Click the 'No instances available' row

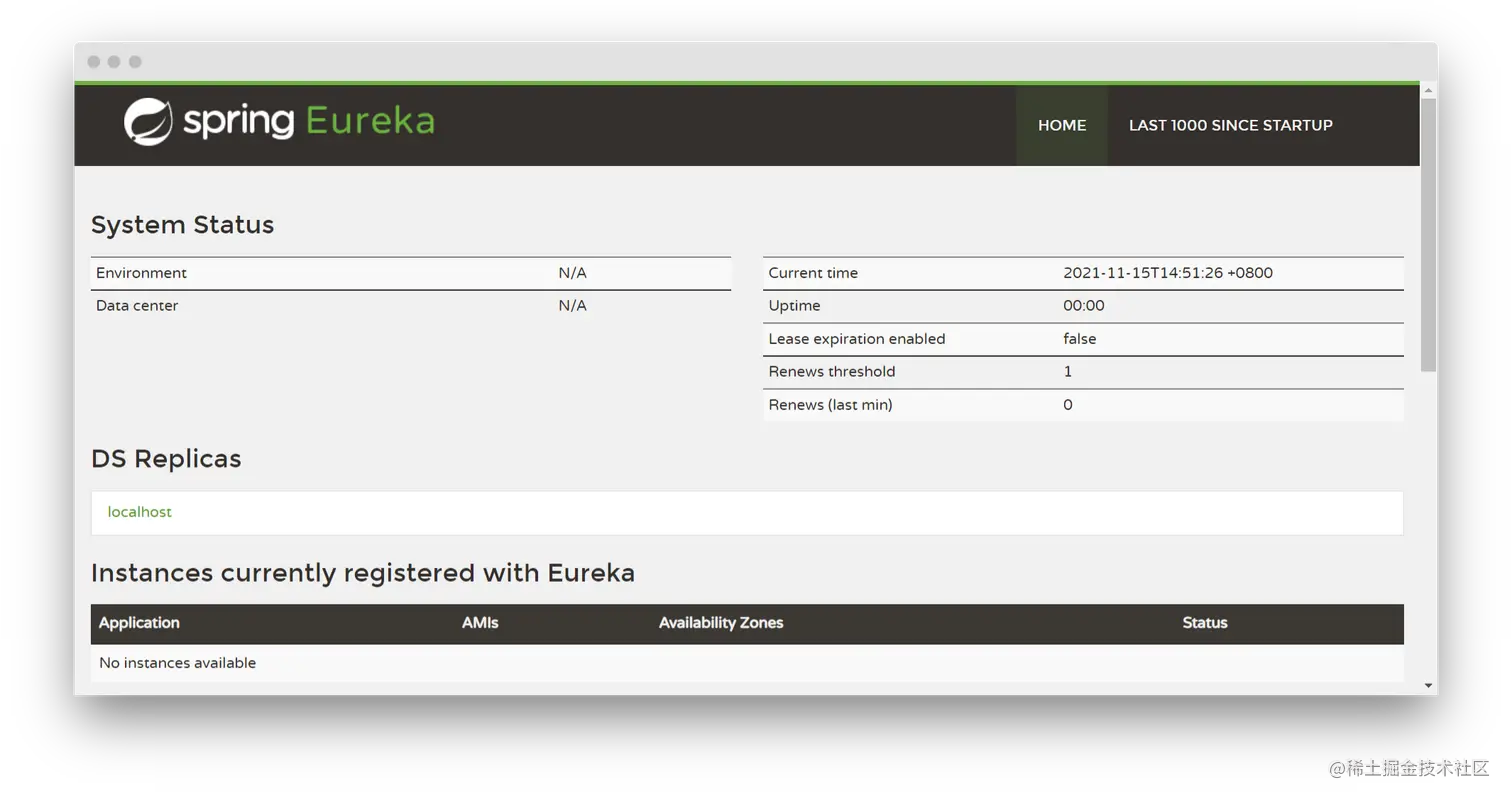tap(747, 663)
